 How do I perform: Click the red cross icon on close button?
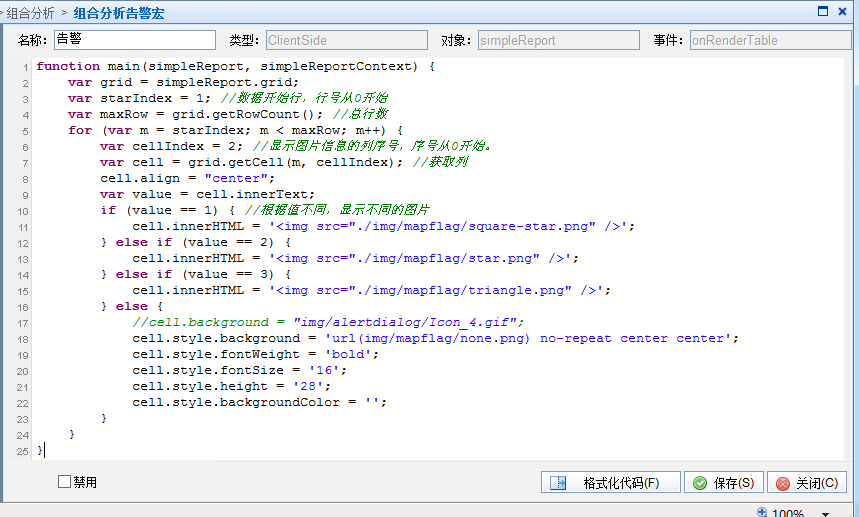pyautogui.click(x=783, y=483)
